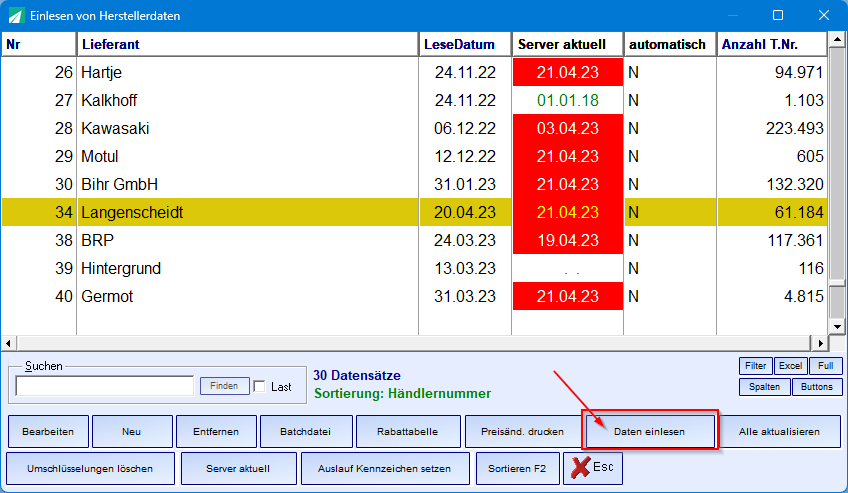Click part count 4.815
Screen dimensions: 848x493
click(x=804, y=297)
